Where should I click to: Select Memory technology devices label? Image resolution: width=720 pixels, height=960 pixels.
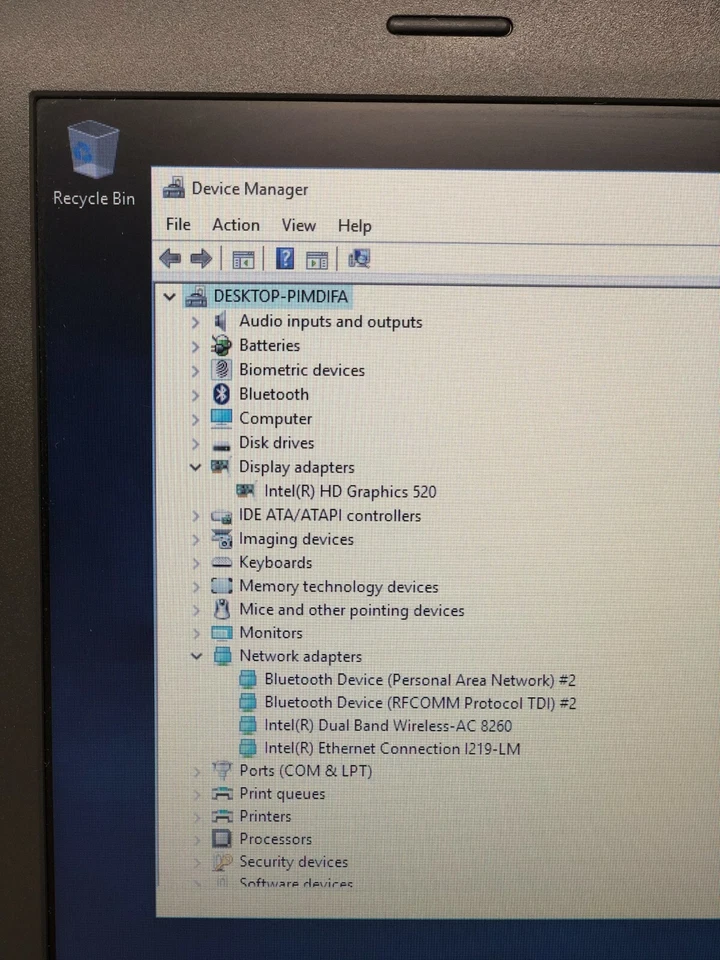(339, 587)
